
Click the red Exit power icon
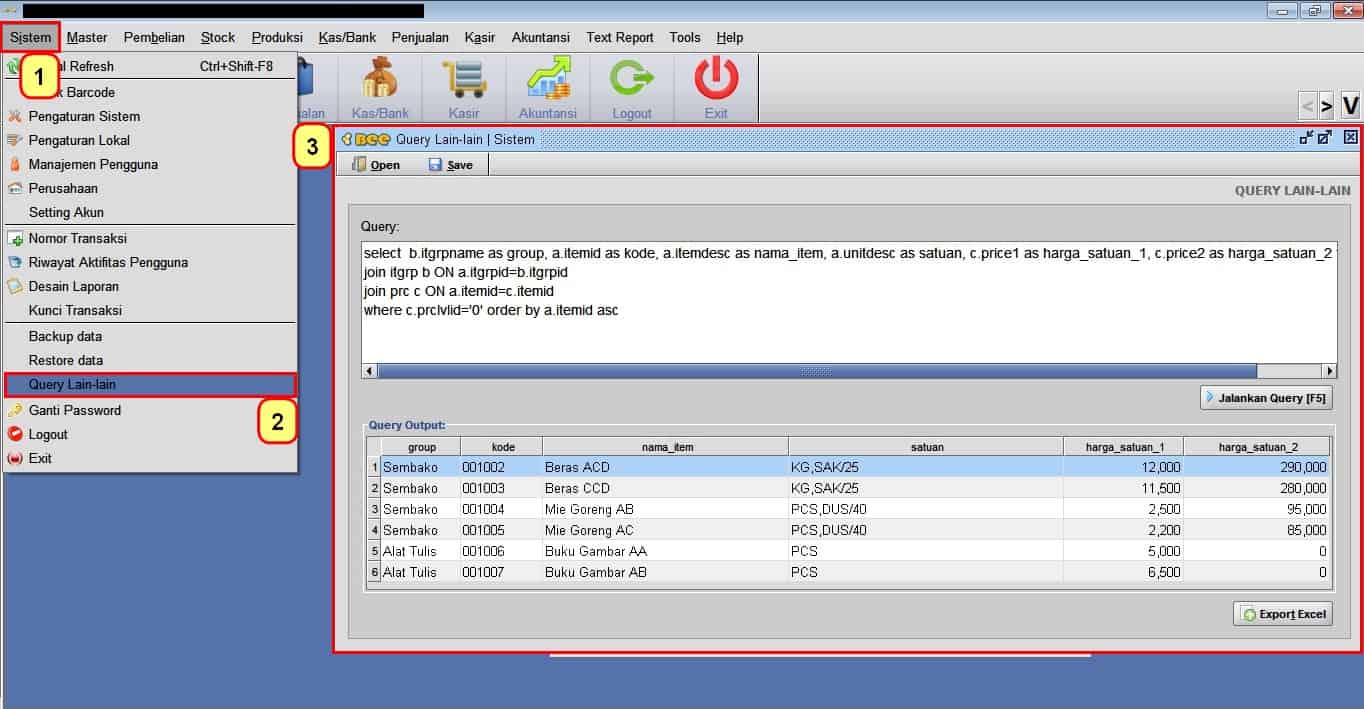tap(716, 89)
